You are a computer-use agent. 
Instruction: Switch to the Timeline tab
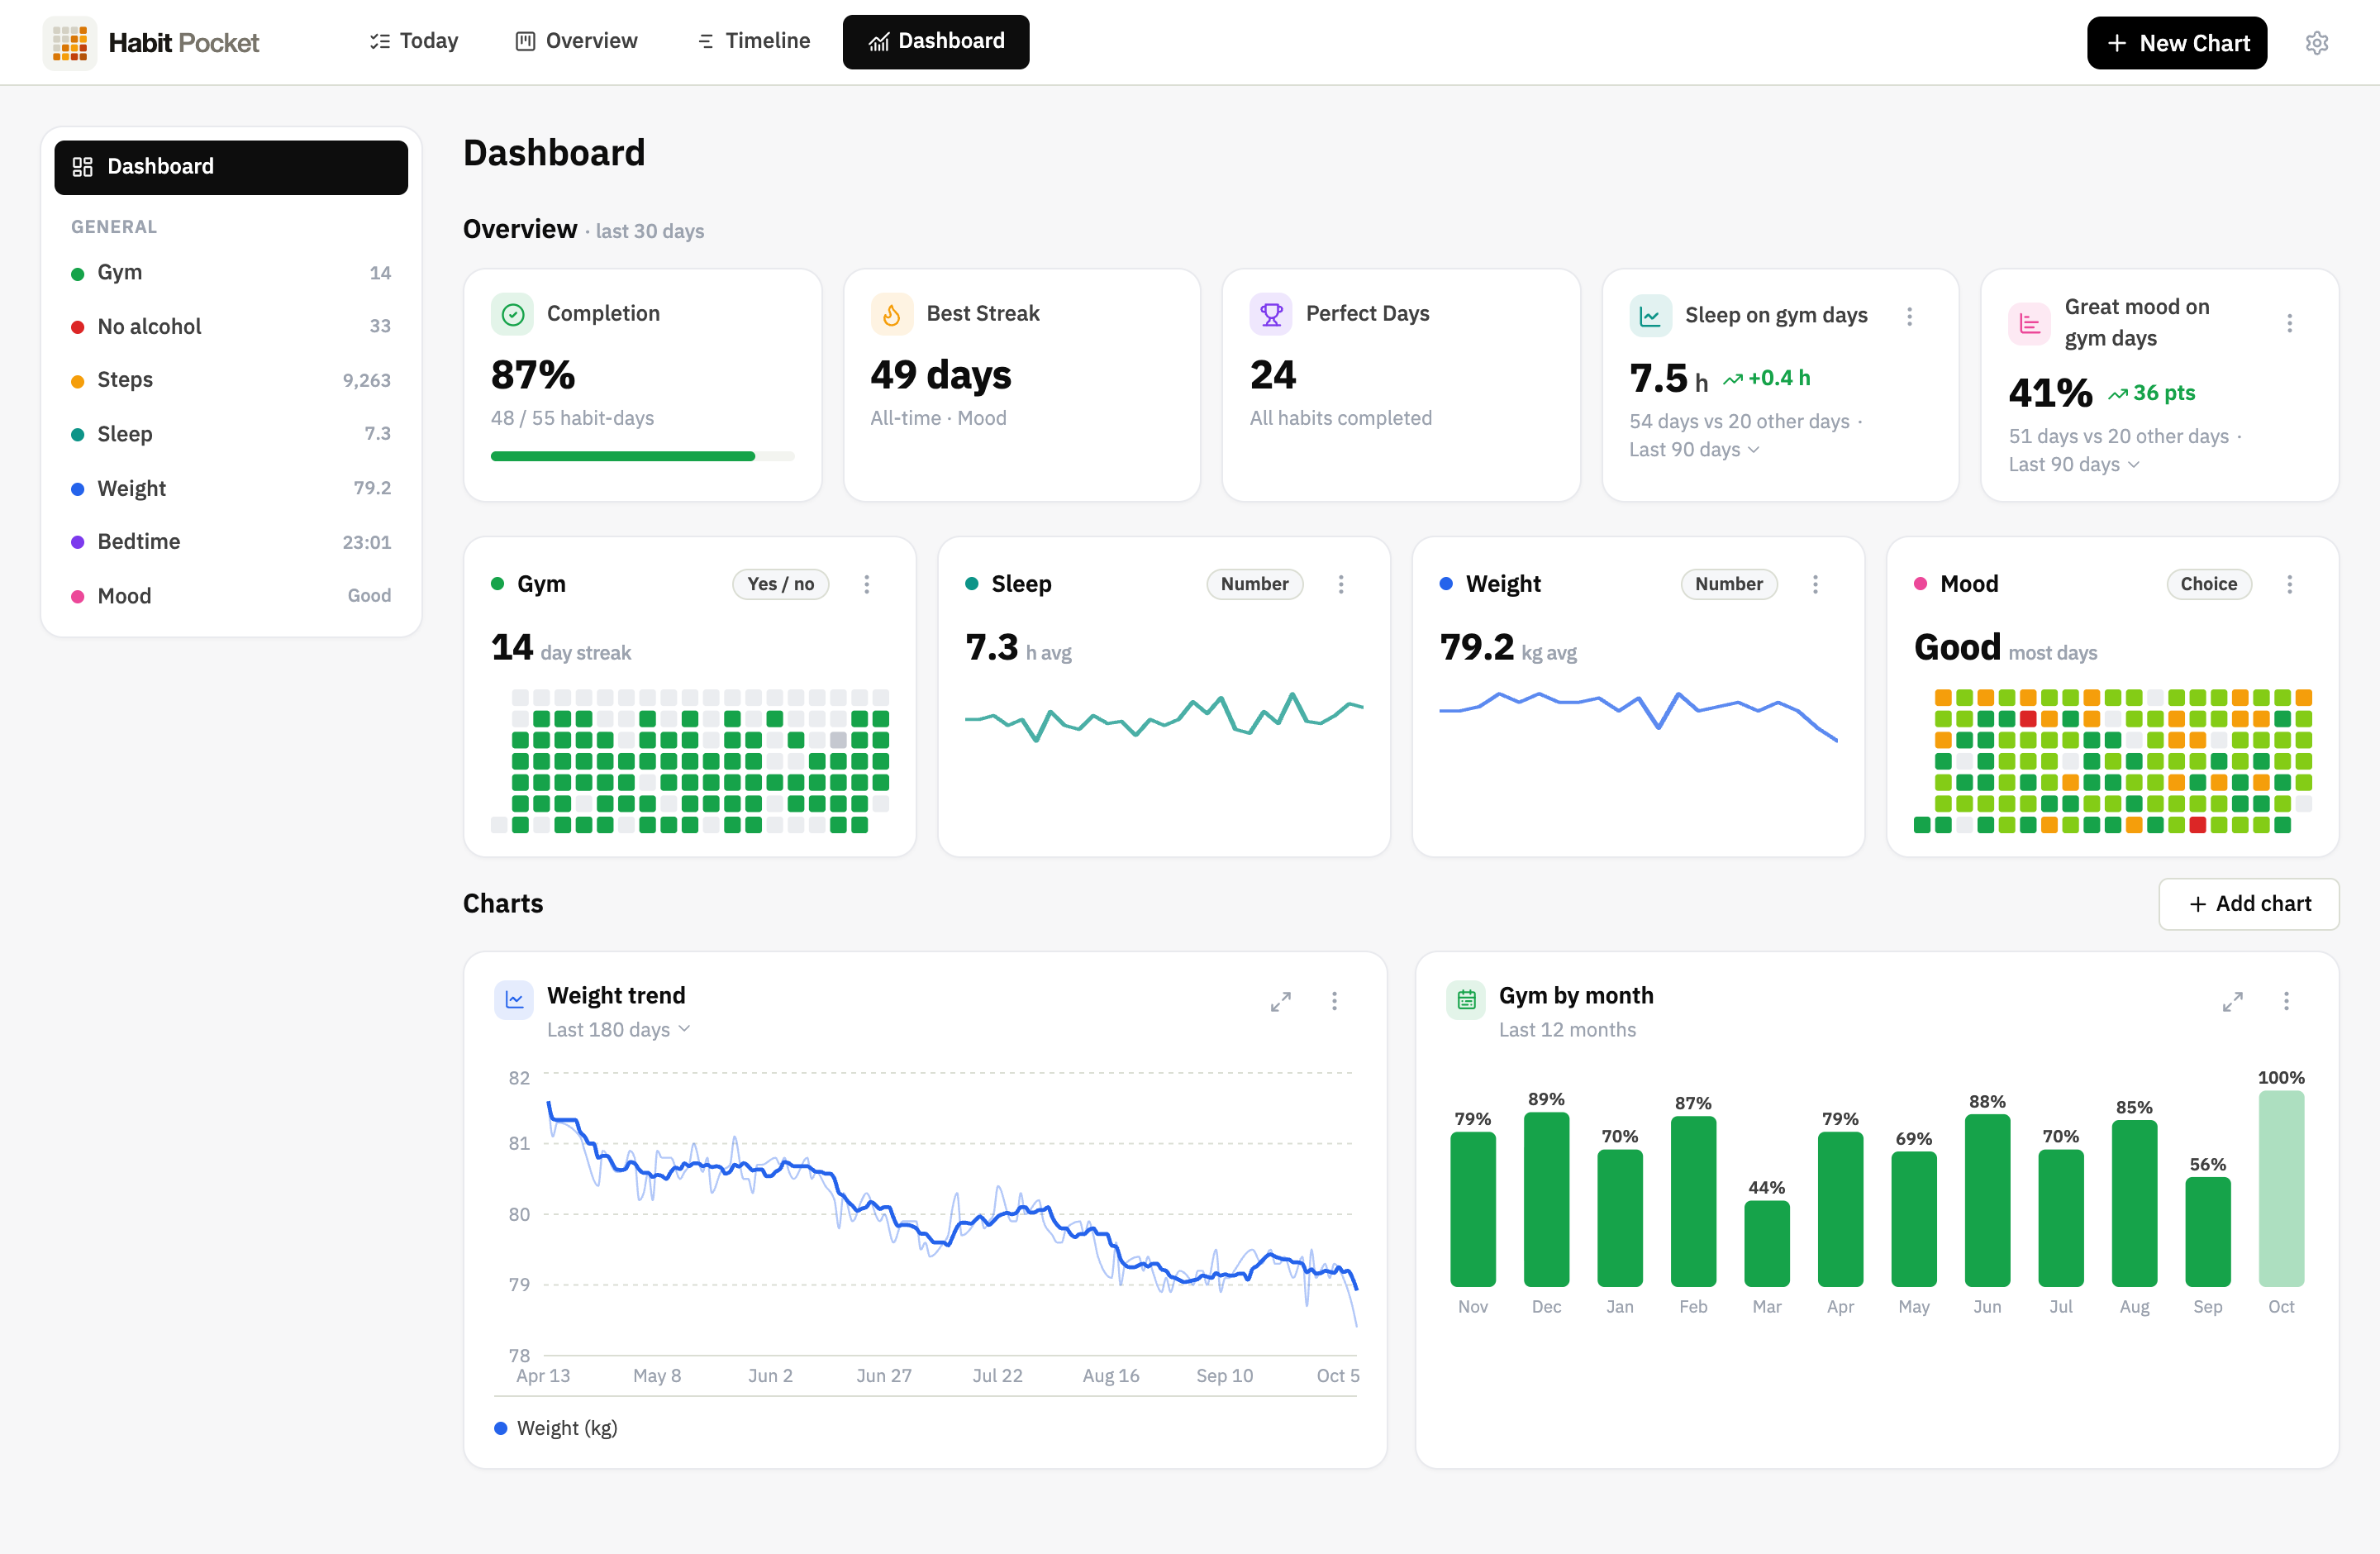(753, 41)
